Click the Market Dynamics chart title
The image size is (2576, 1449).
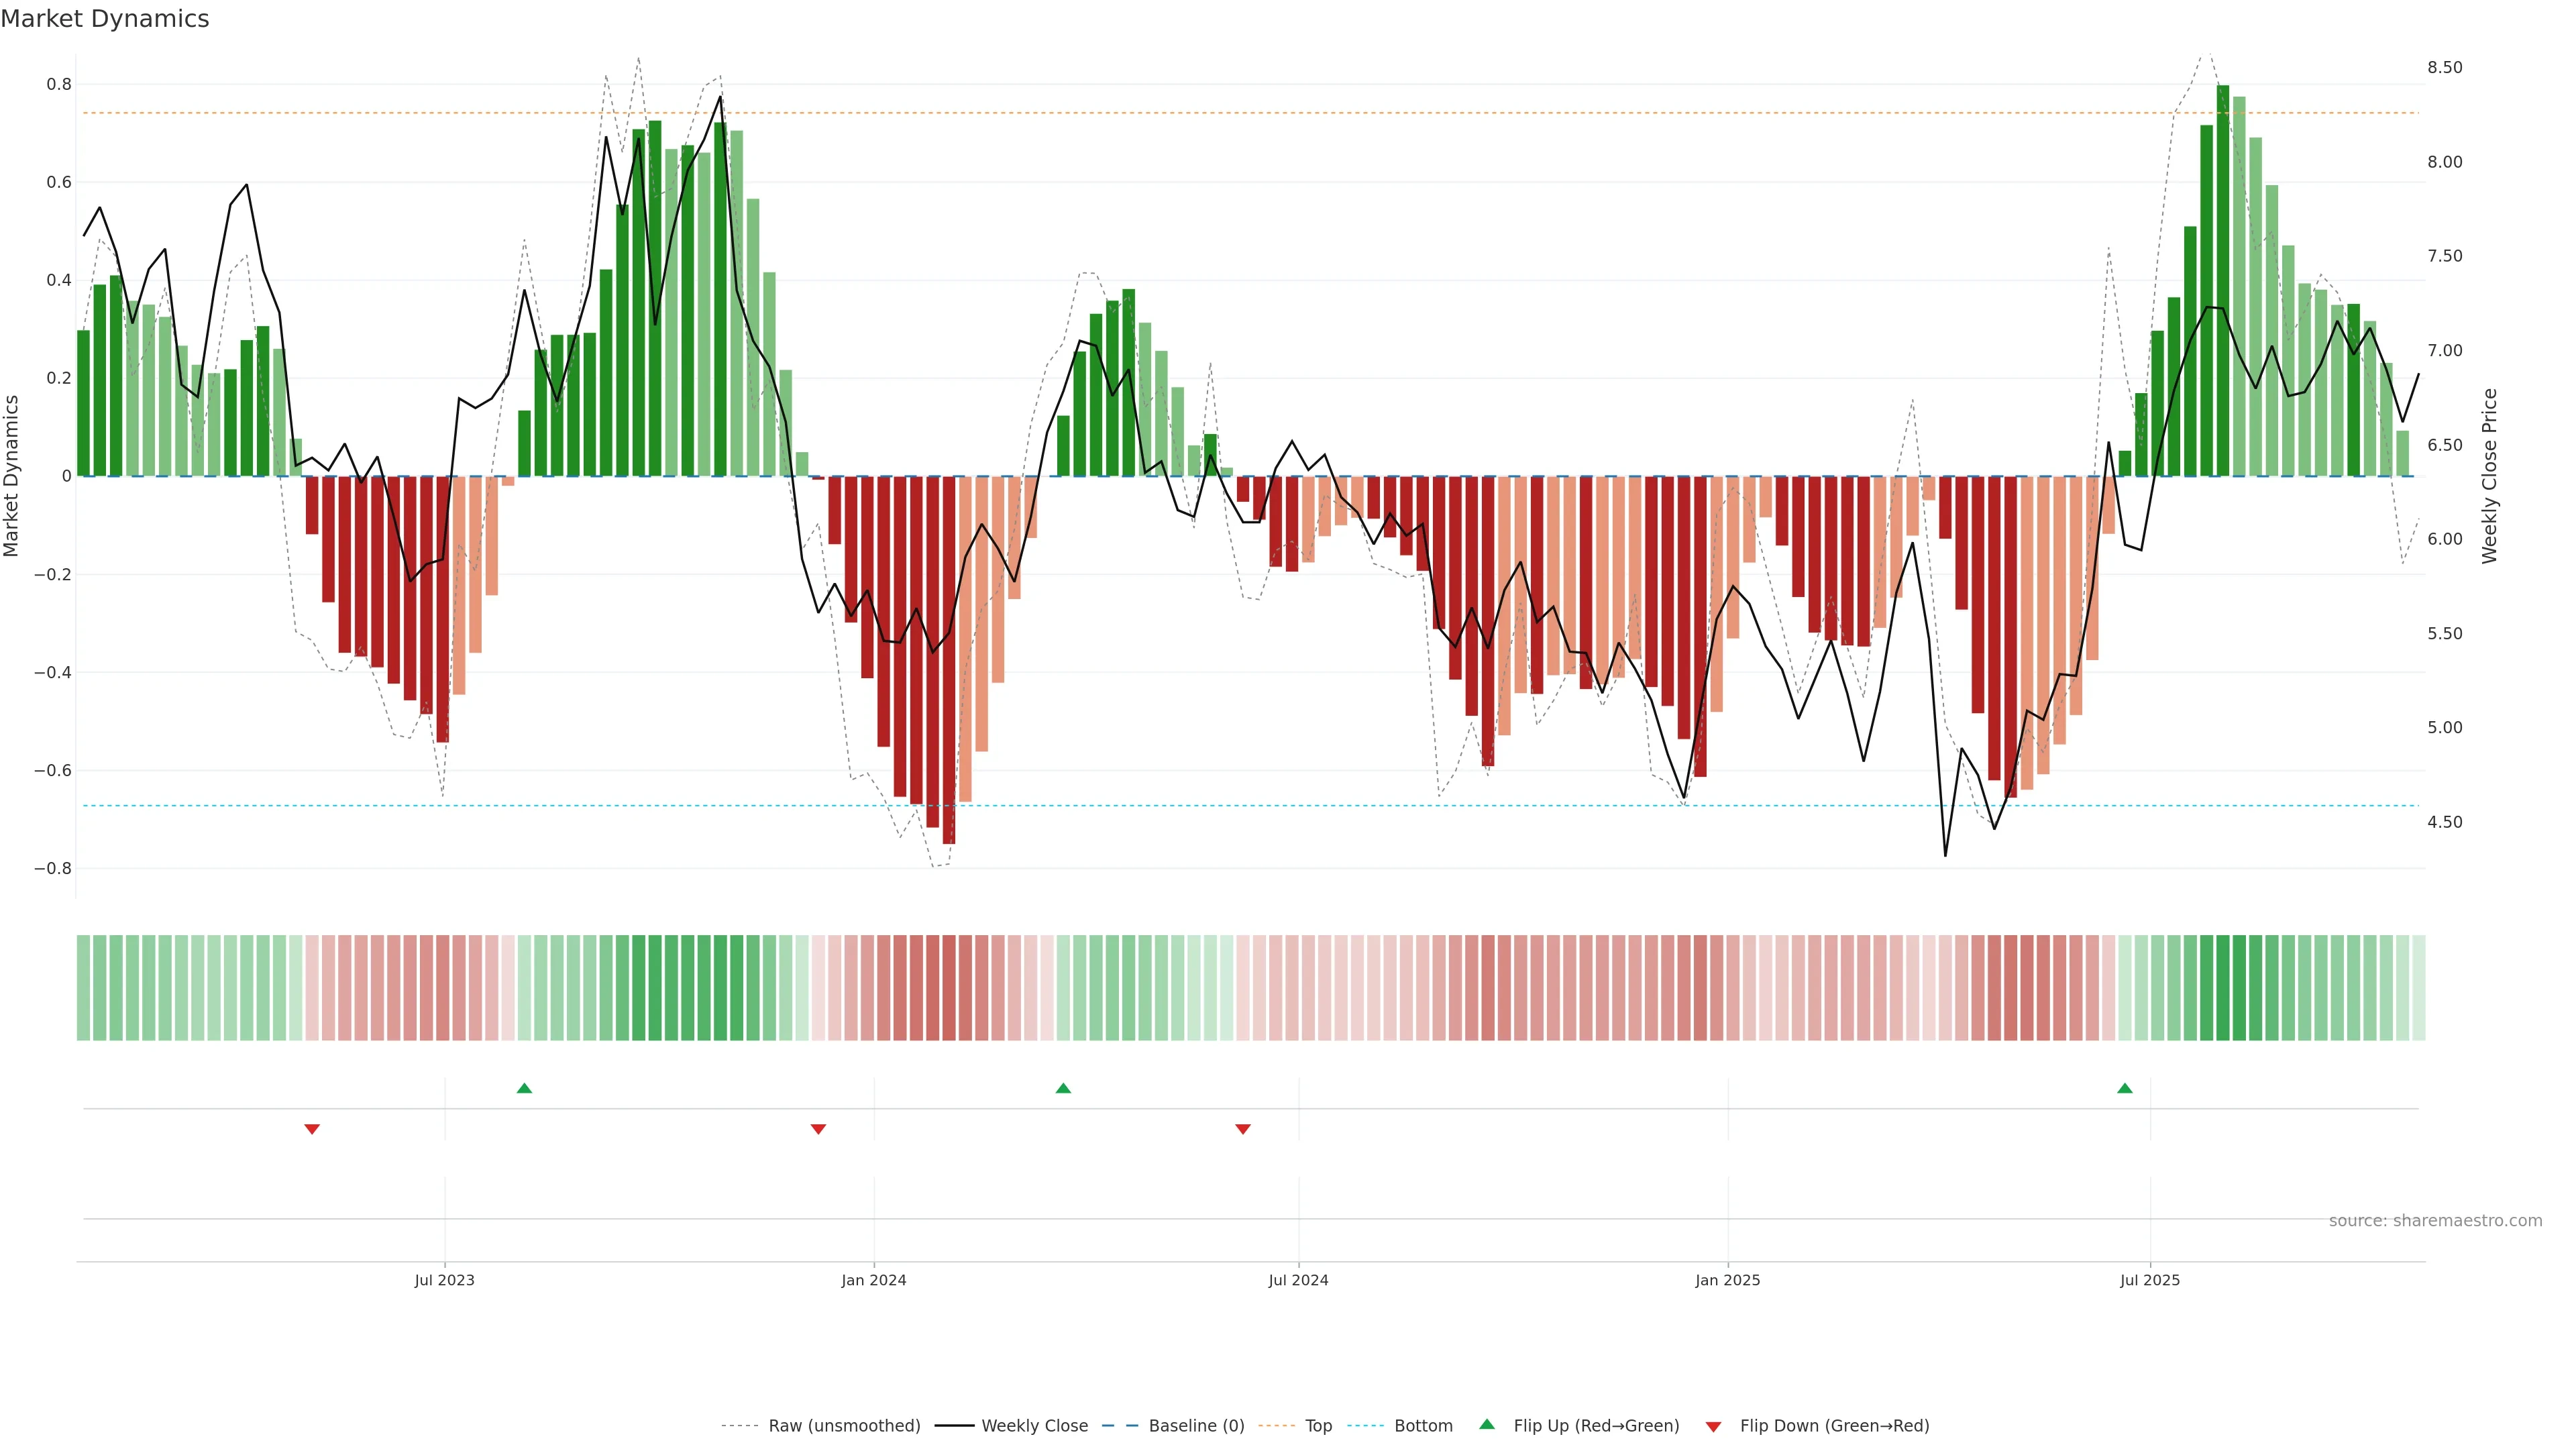pos(105,19)
